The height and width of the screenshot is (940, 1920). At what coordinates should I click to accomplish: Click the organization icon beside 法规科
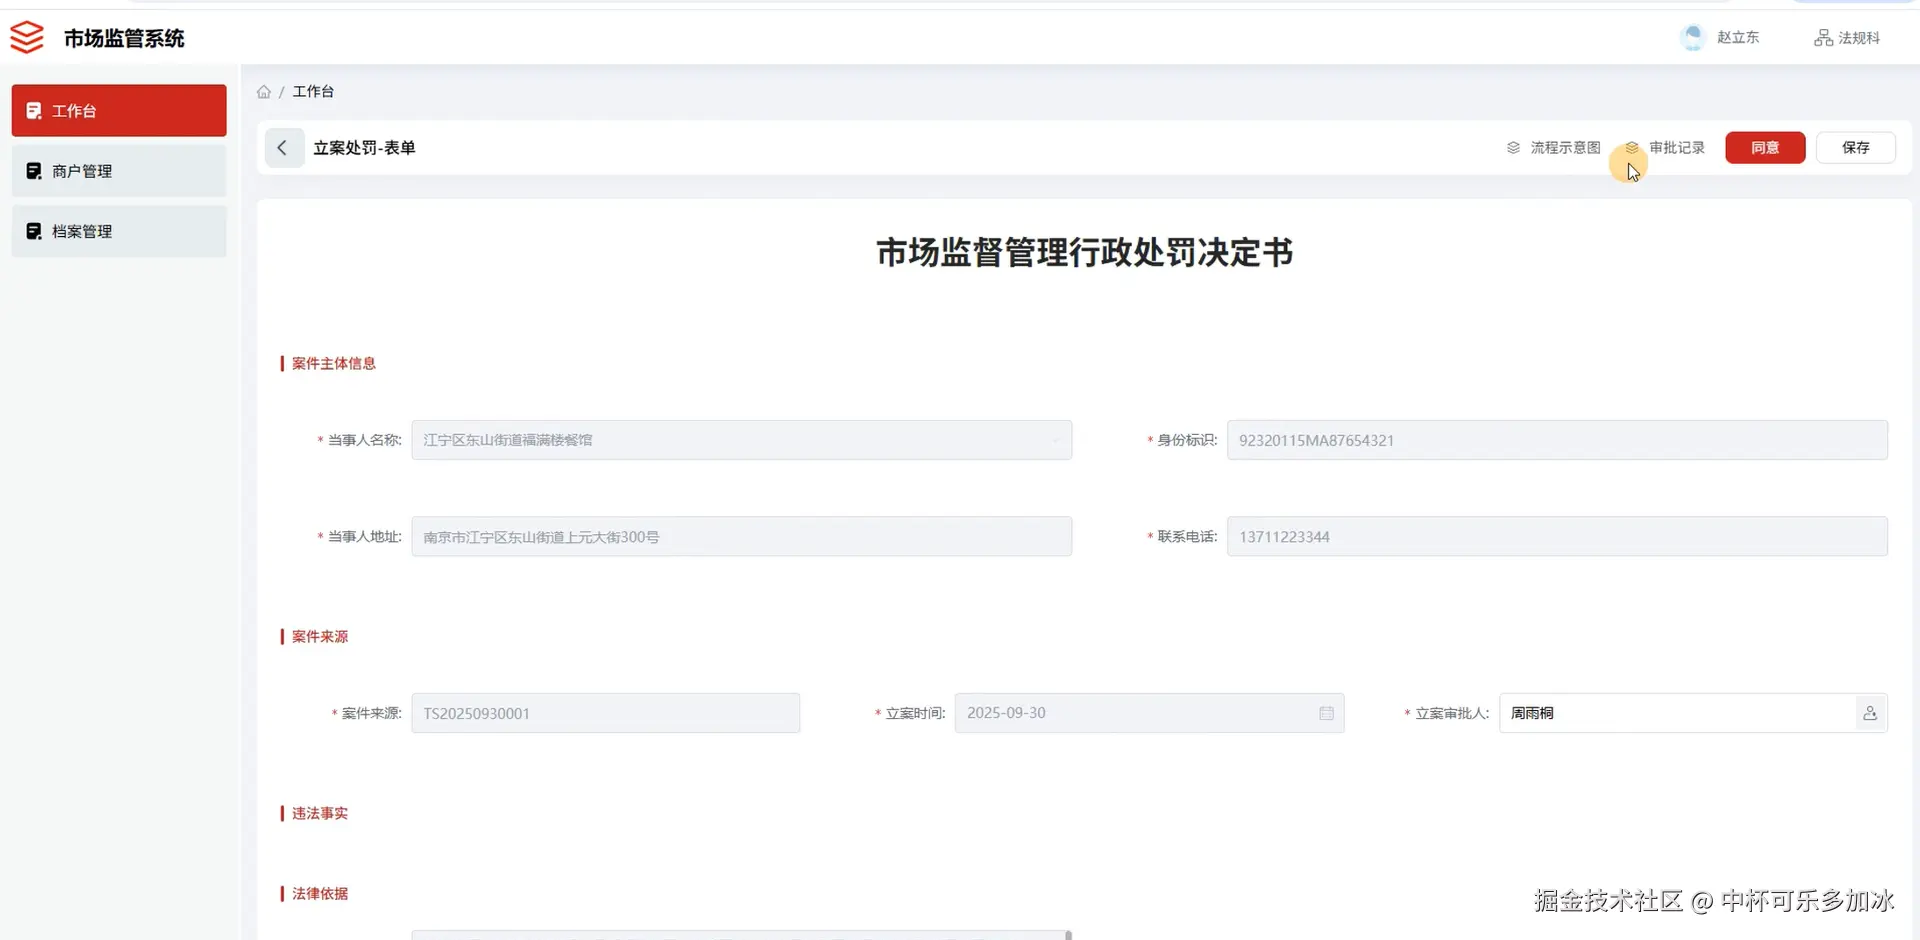1824,38
